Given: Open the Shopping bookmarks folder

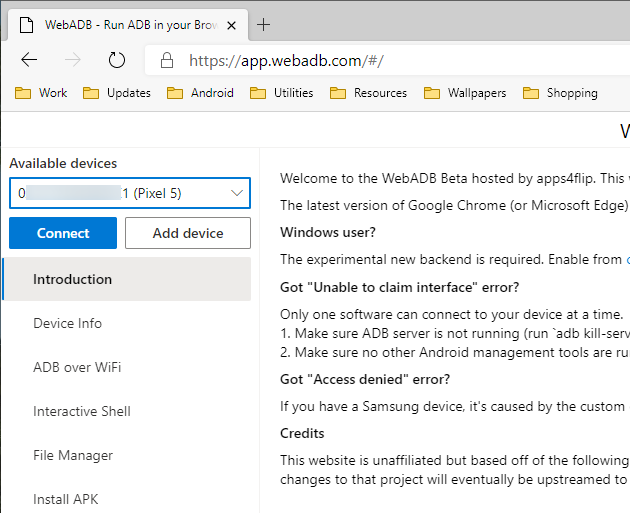Looking at the screenshot, I should [x=561, y=93].
